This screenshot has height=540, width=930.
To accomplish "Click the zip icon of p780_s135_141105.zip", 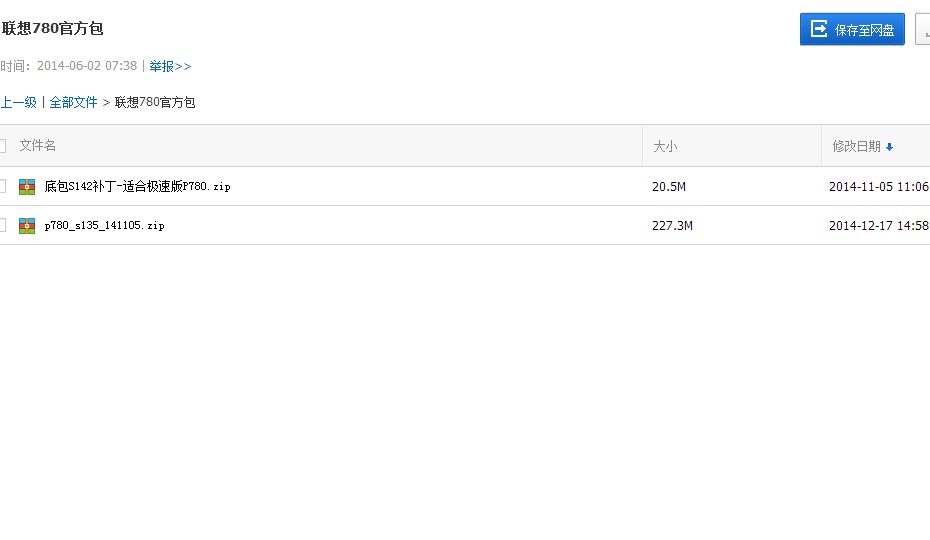I will [27, 226].
